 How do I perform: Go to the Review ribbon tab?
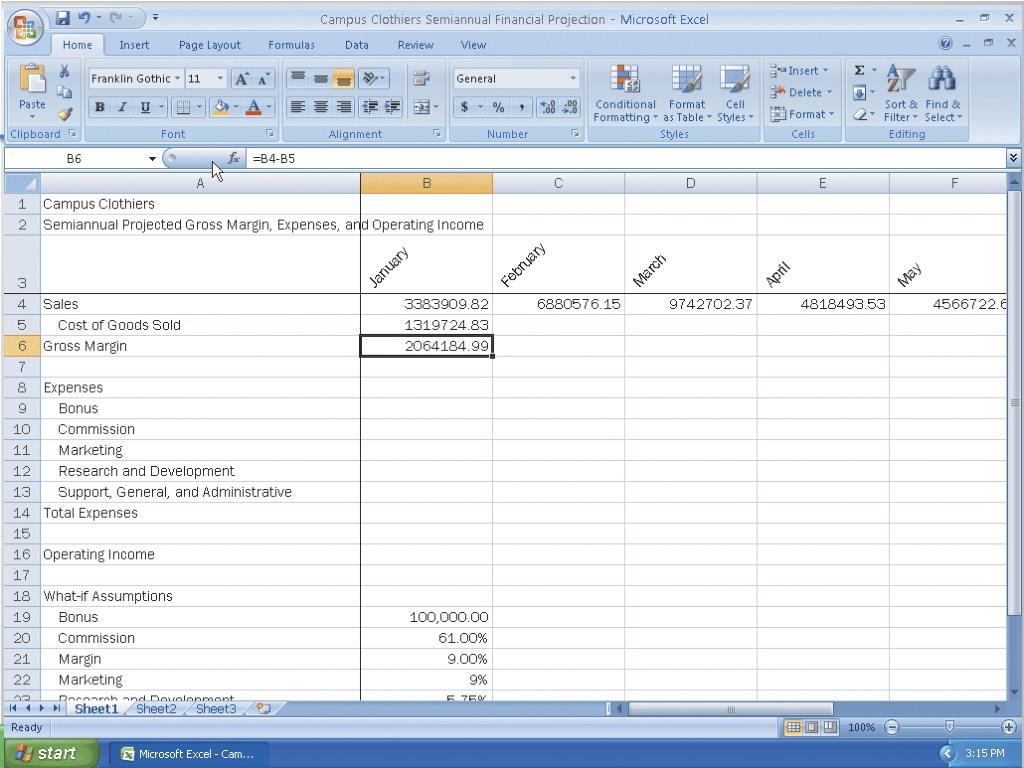click(x=415, y=45)
